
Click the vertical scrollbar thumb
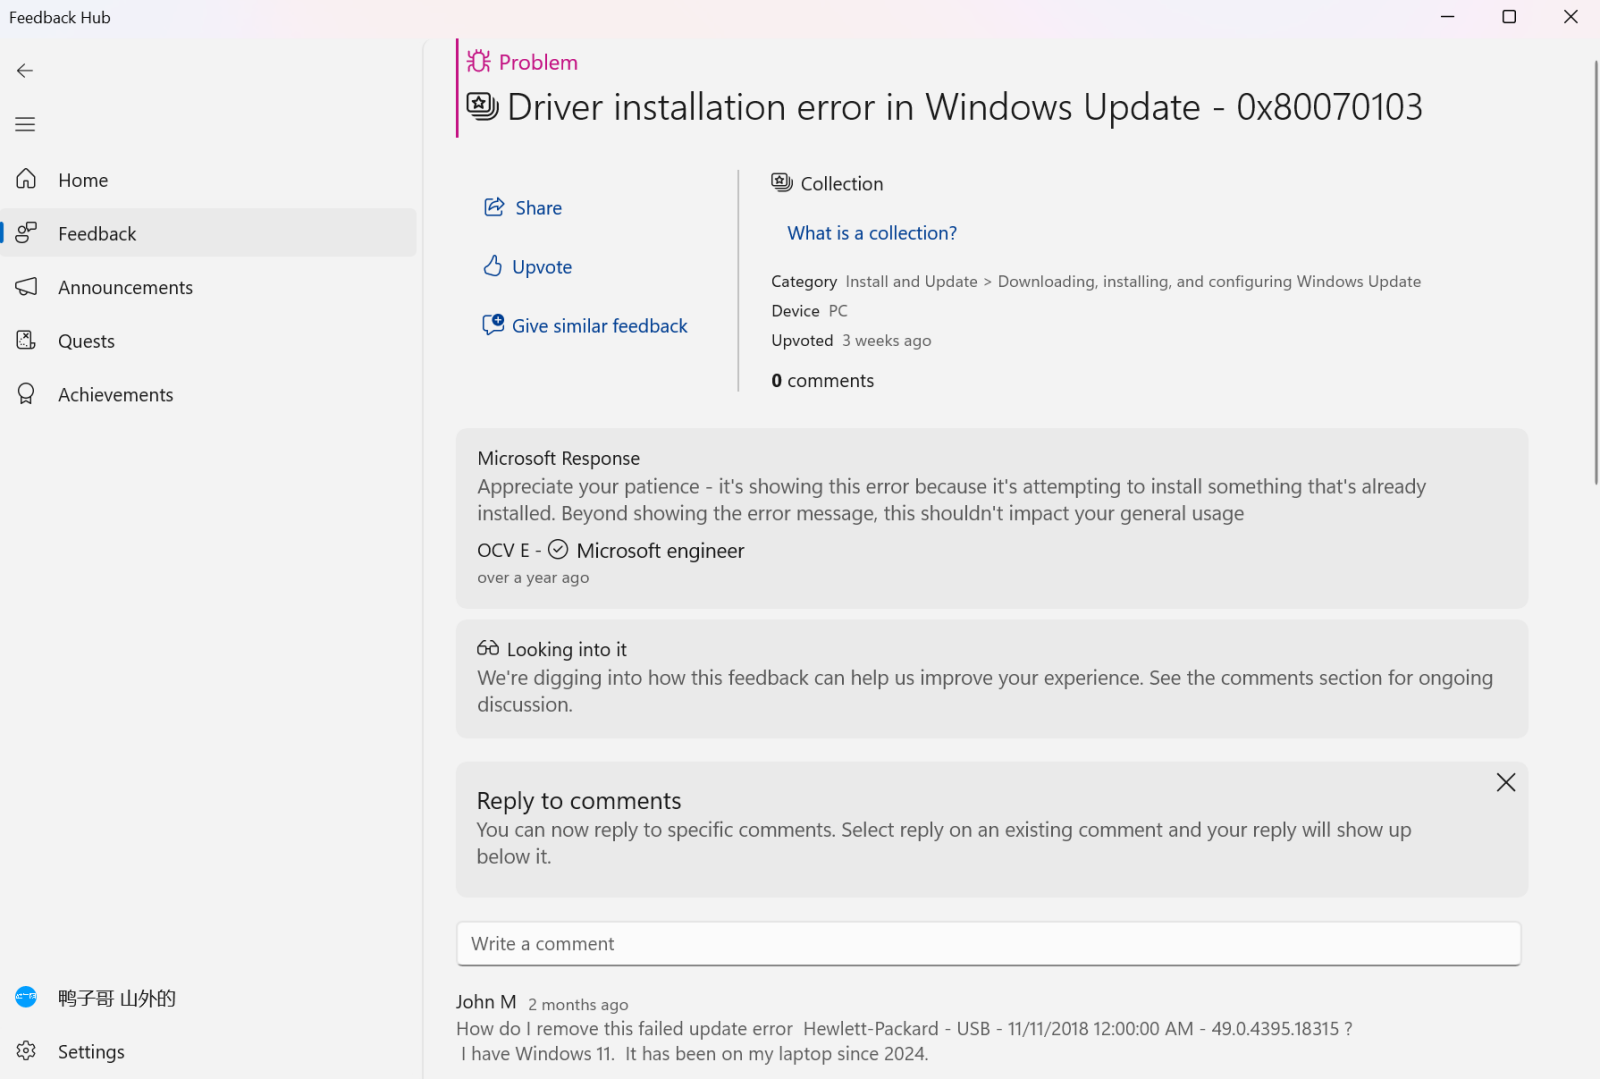[1595, 272]
